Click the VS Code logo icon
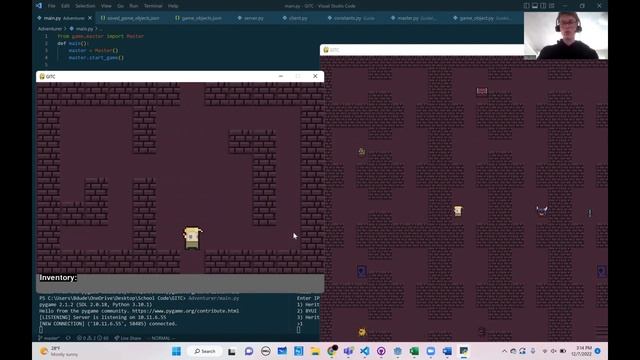This screenshot has height=360, width=640. tap(39, 6)
